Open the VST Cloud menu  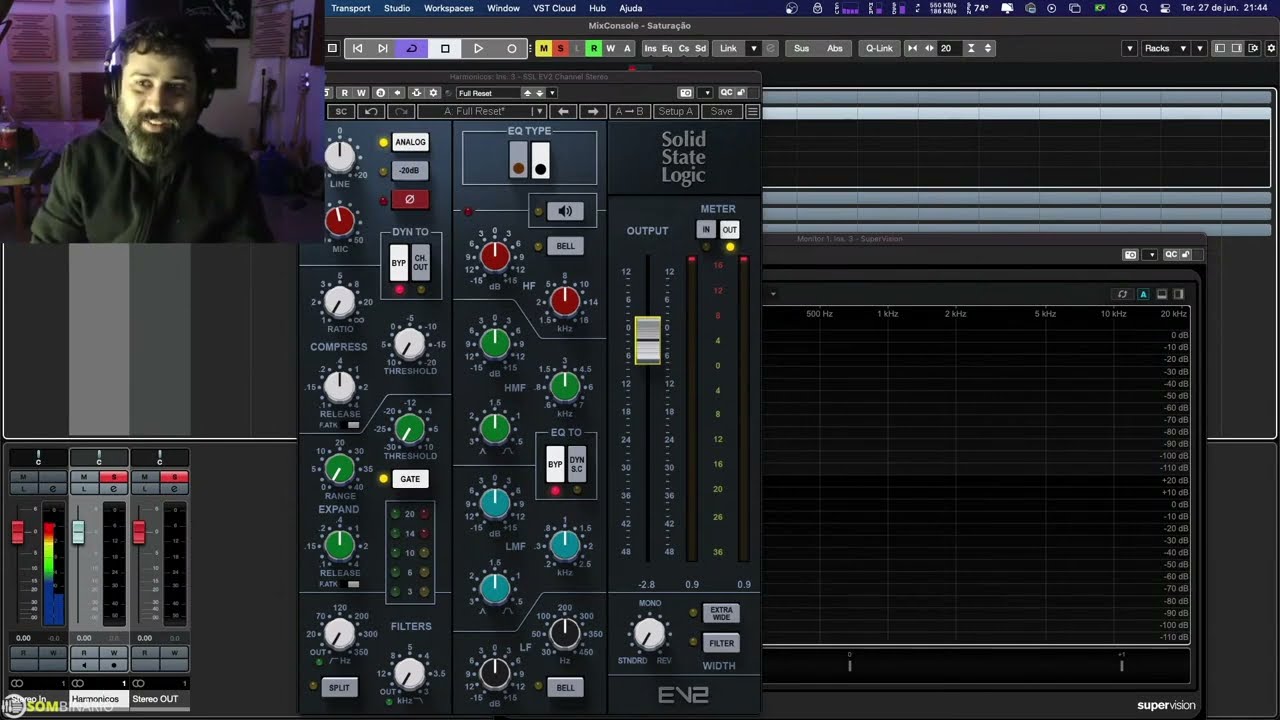click(x=554, y=8)
